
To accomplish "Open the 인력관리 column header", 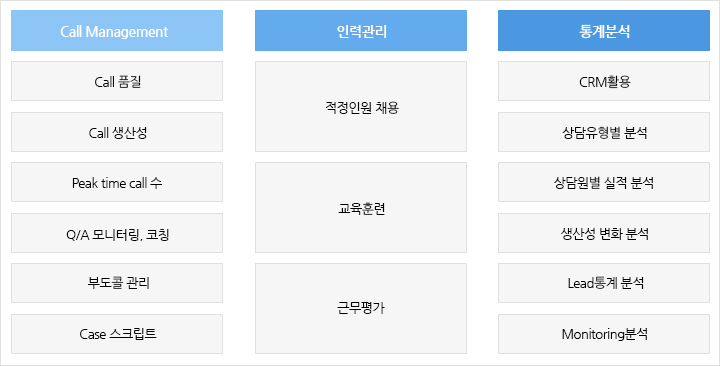I will [x=361, y=30].
